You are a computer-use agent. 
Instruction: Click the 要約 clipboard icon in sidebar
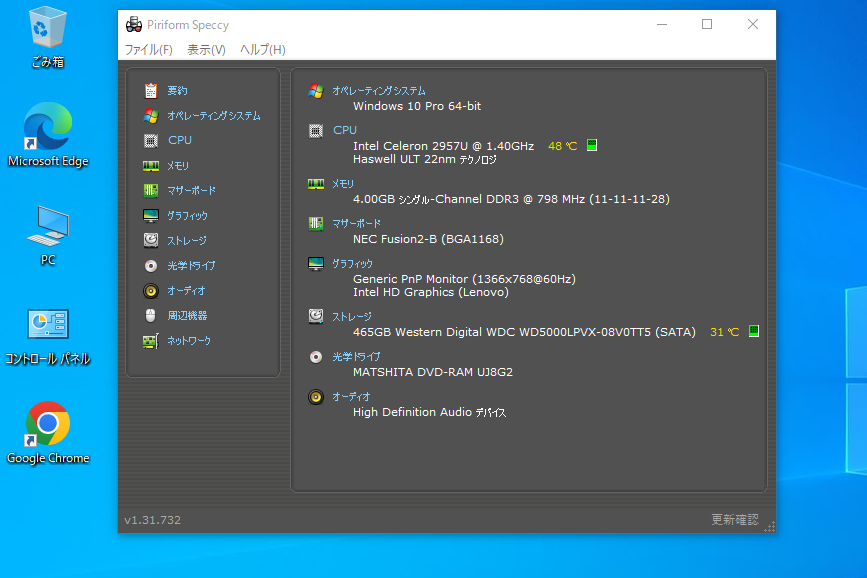151,91
